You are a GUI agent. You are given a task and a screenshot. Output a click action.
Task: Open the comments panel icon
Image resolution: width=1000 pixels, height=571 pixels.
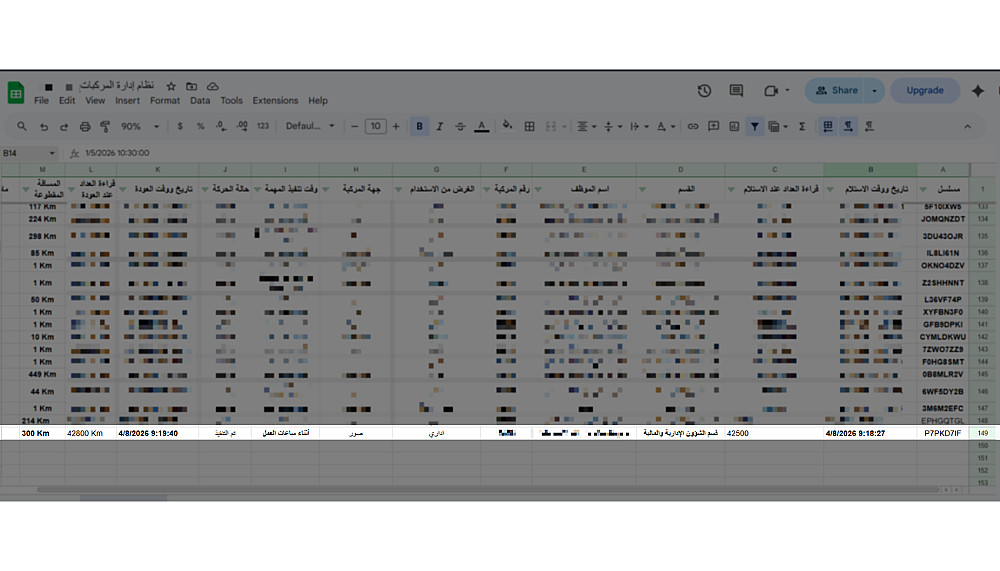coord(736,91)
